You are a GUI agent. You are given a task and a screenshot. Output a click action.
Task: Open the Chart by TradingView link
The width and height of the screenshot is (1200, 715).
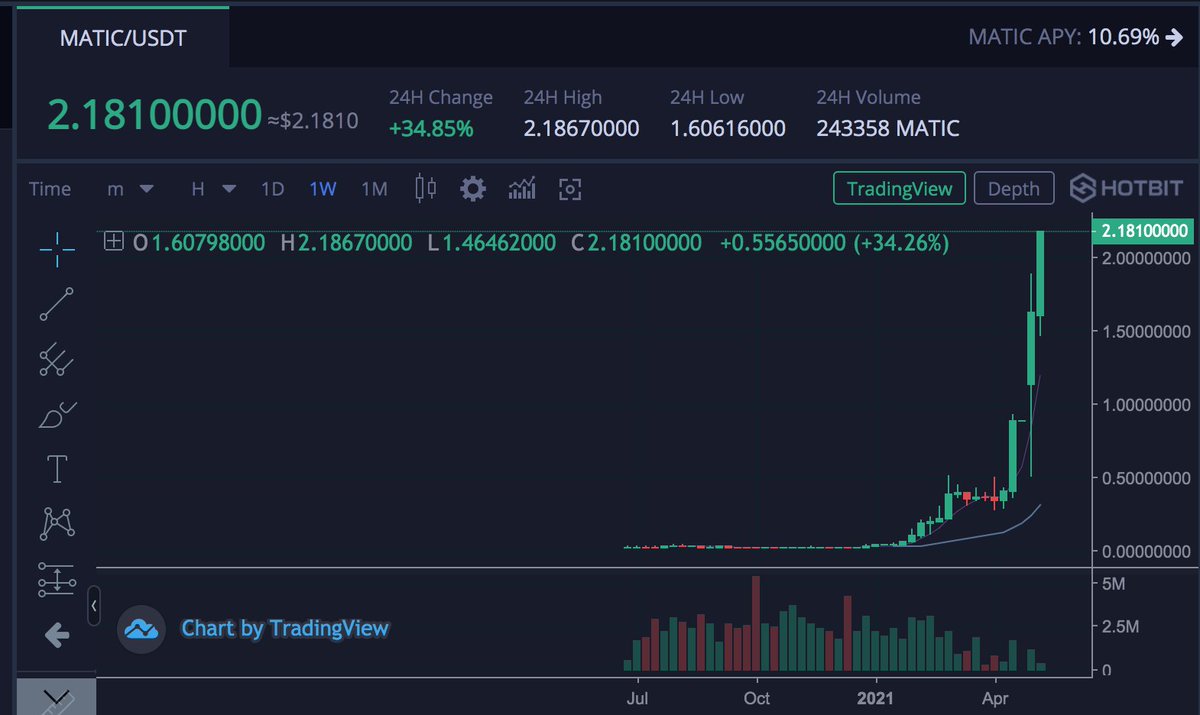pos(285,628)
